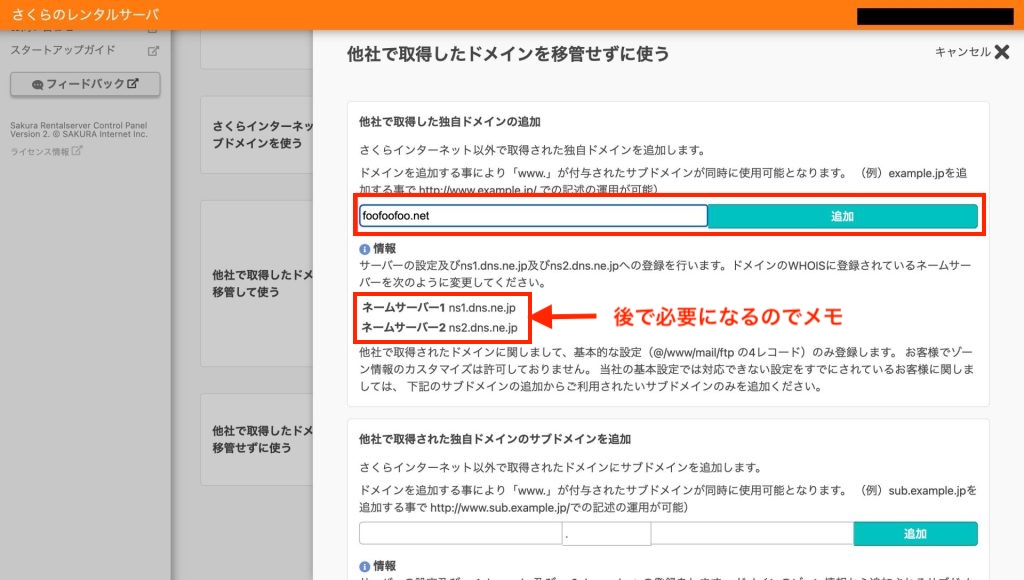Click external link icon beside スタートアップガイド
Image resolution: width=1024 pixels, height=580 pixels.
tap(153, 50)
